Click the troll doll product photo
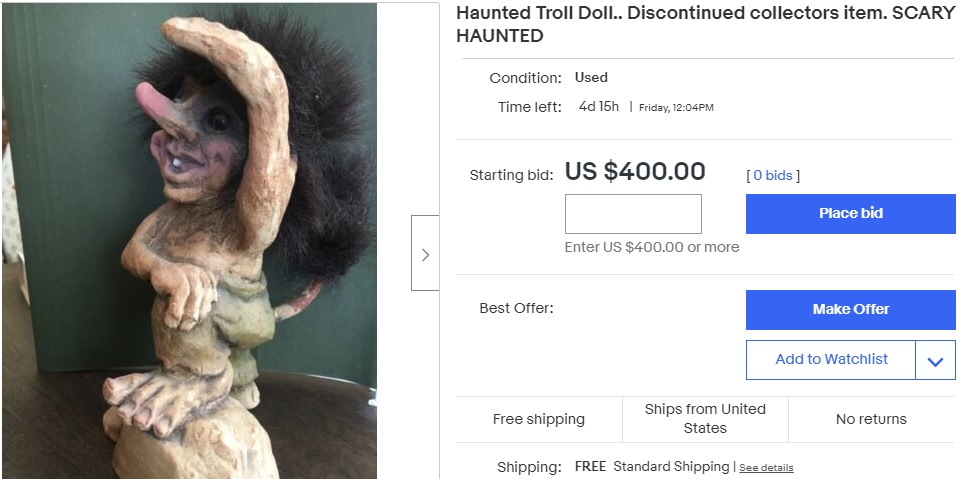Image resolution: width=966 pixels, height=479 pixels. [190, 240]
